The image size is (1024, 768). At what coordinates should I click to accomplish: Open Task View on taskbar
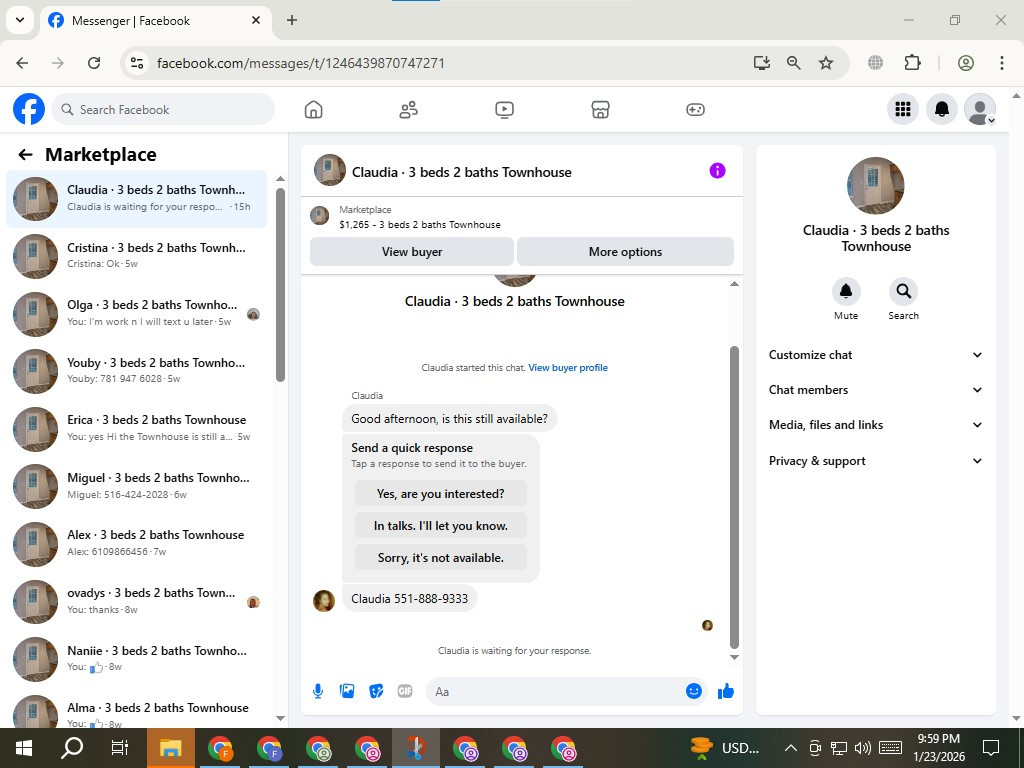pos(120,748)
